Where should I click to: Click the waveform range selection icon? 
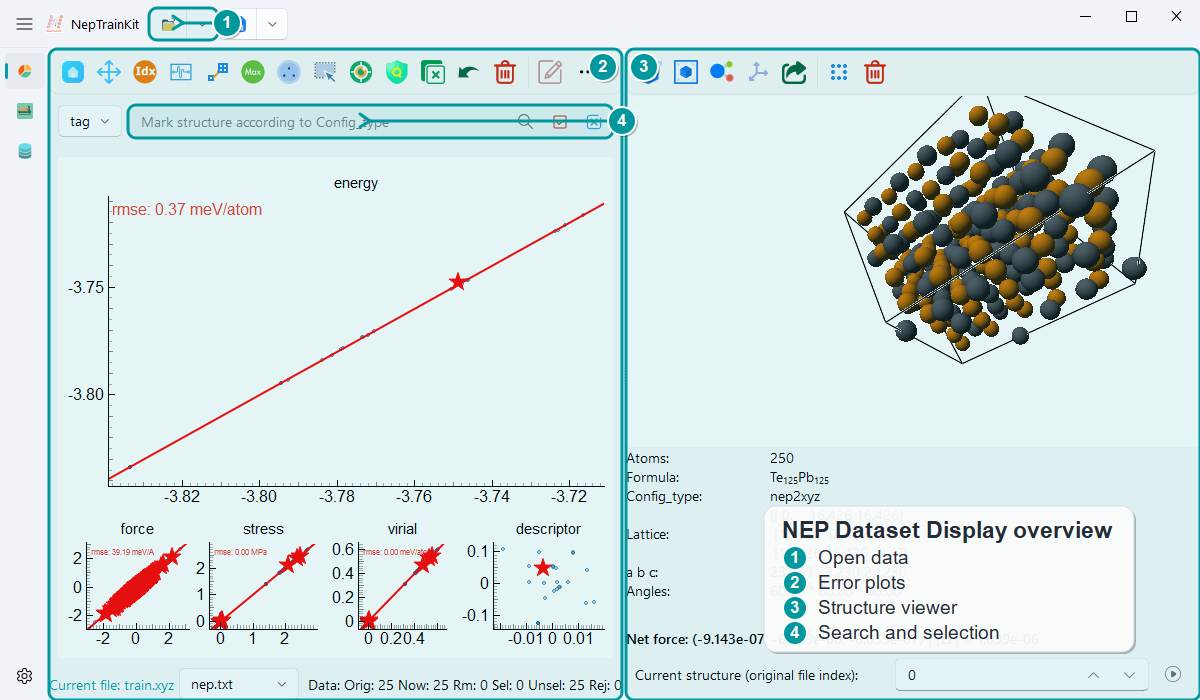click(181, 72)
